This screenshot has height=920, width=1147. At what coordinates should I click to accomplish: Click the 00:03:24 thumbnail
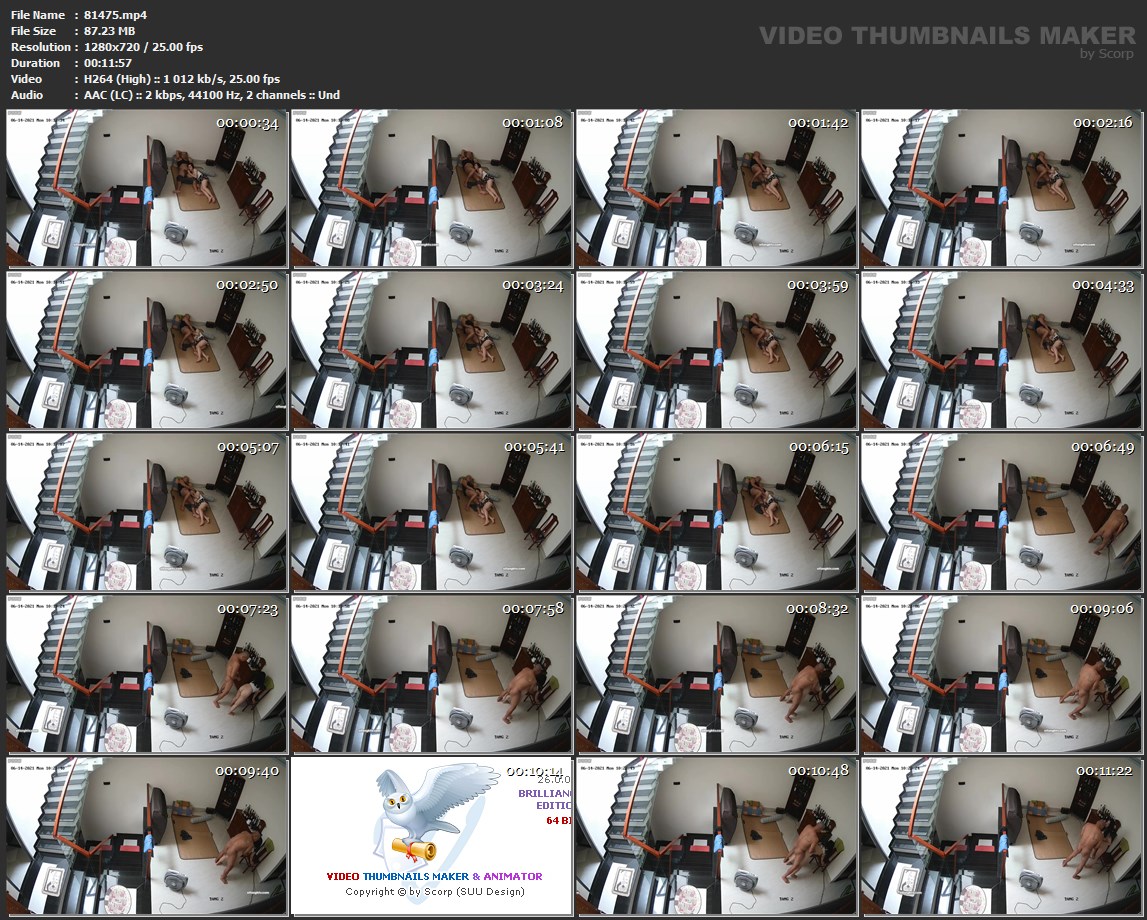[x=432, y=350]
